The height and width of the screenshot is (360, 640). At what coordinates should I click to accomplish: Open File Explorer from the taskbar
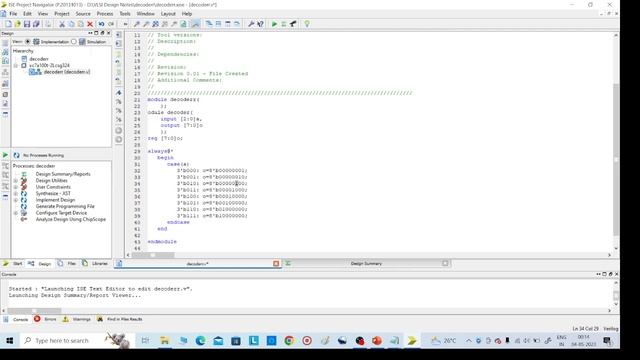[x=165, y=340]
